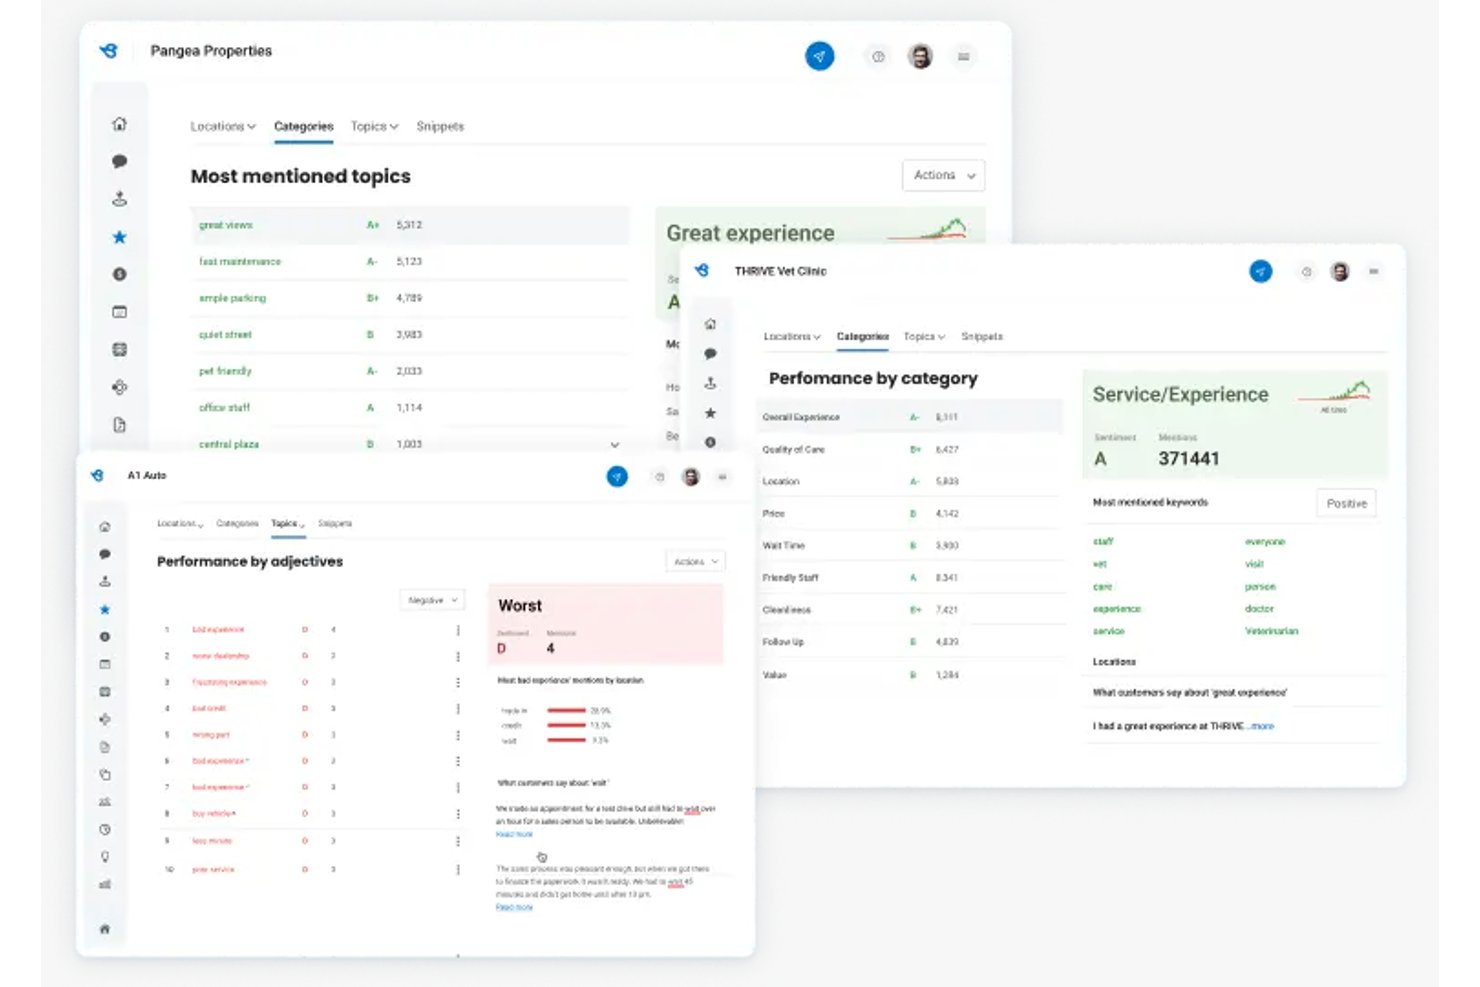Click Positive button in THRIVE Vet Clinic panel

point(1346,503)
